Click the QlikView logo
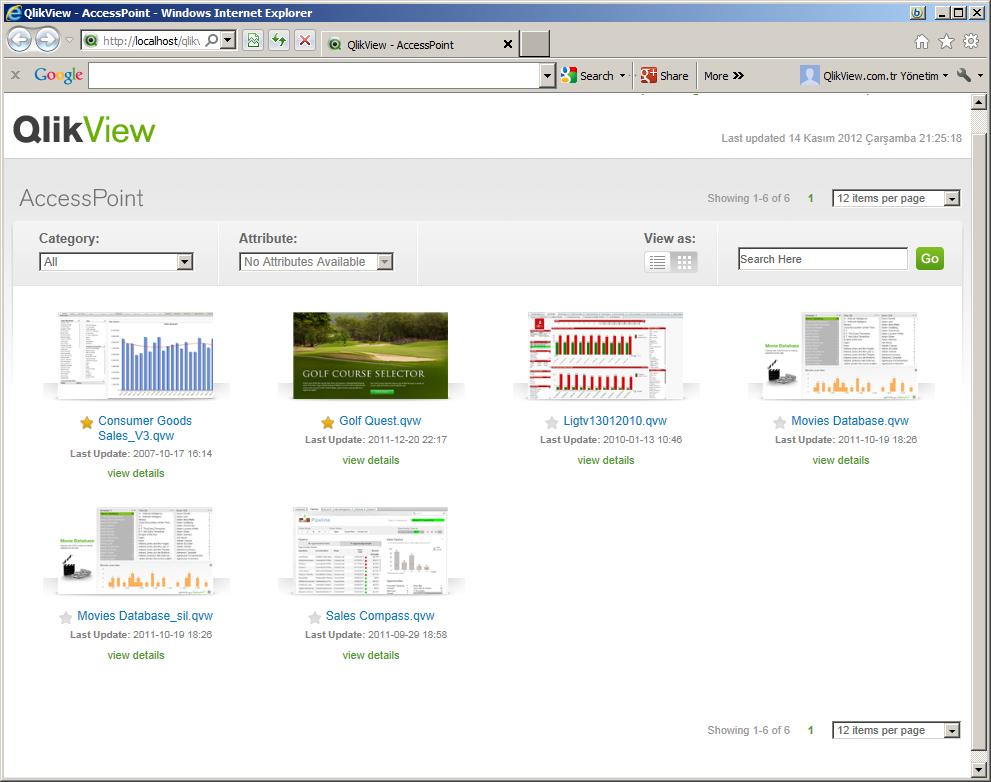This screenshot has height=782, width=991. pos(84,130)
